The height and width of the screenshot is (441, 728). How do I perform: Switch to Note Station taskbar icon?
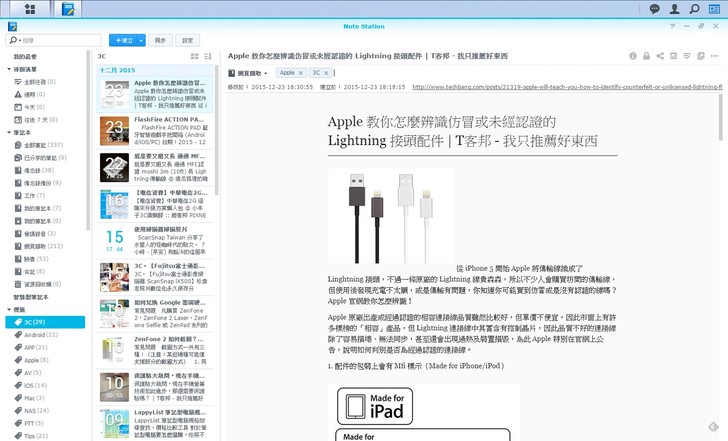pos(68,9)
